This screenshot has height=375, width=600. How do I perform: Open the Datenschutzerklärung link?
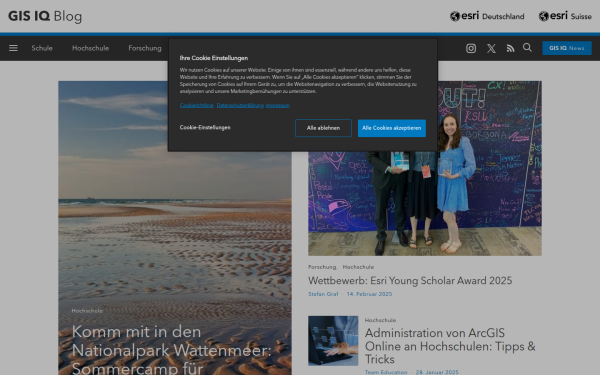tap(240, 105)
